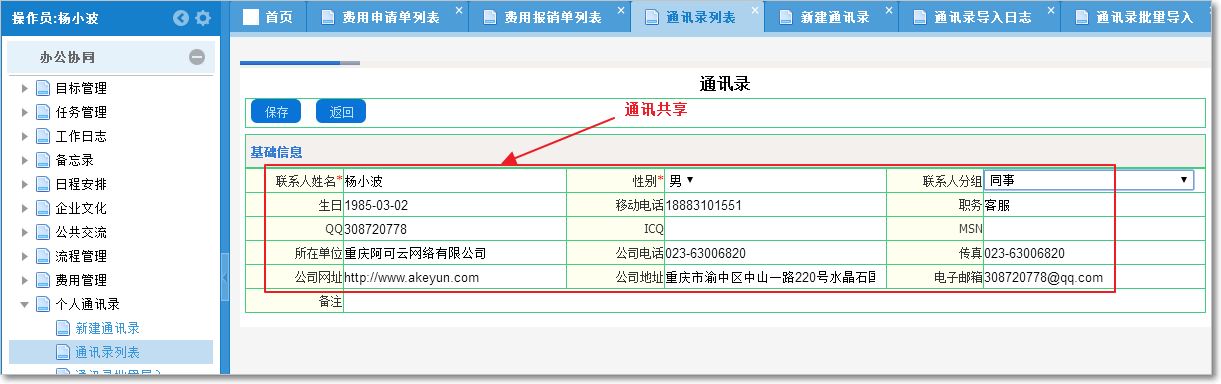The width and height of the screenshot is (1221, 384).
Task: Click the 公司地址 address field
Action: tap(774, 277)
